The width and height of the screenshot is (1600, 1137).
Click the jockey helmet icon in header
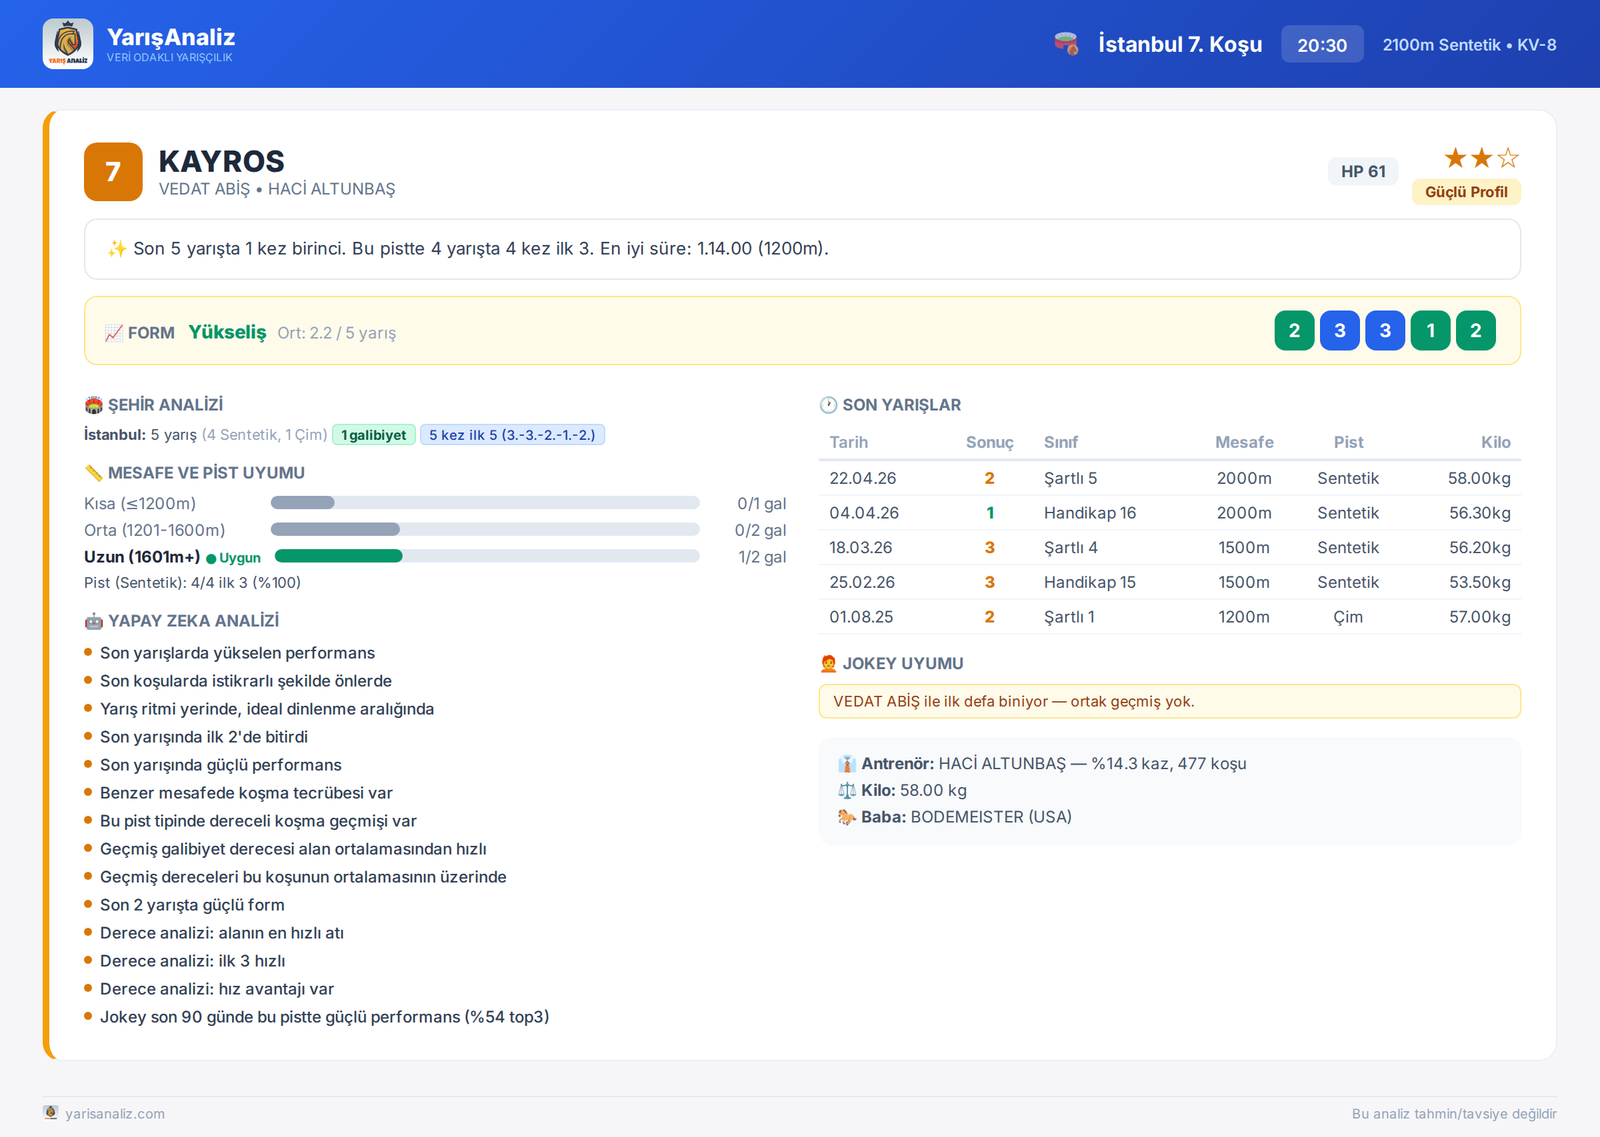coord(1066,44)
